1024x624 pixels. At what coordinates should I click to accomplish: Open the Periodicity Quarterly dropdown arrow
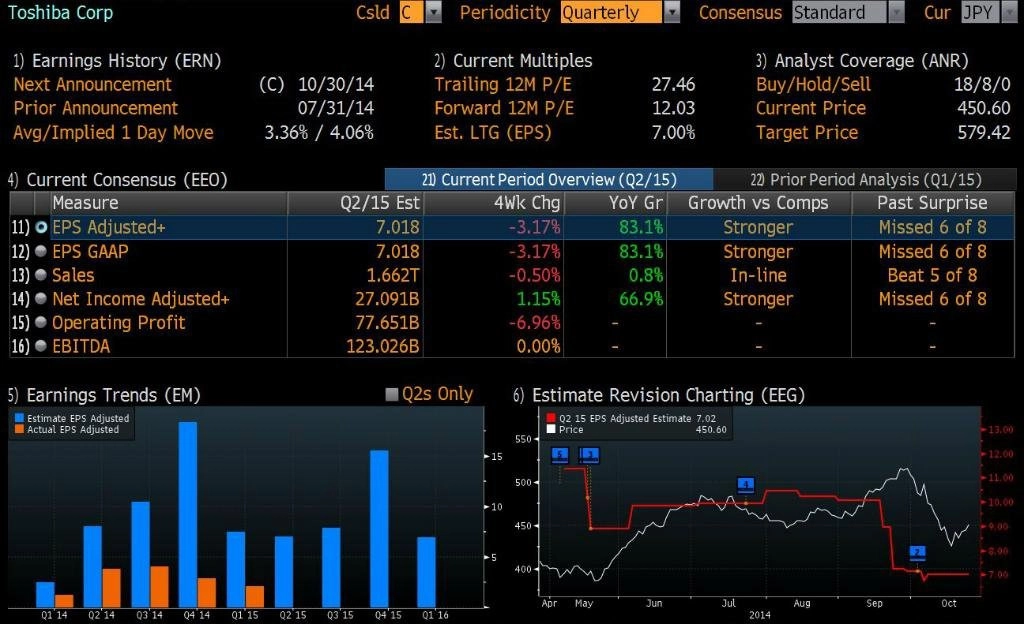(x=672, y=12)
